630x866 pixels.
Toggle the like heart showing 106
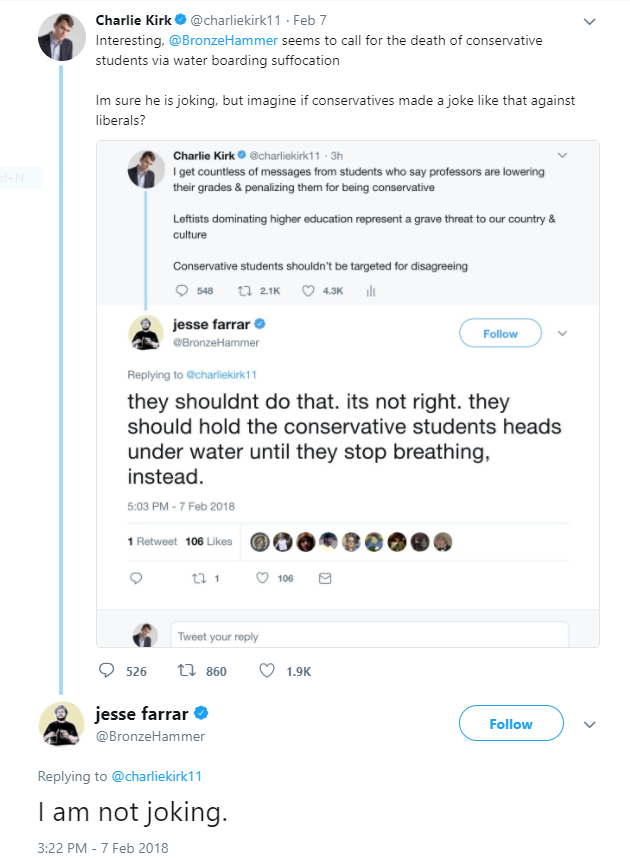pyautogui.click(x=262, y=577)
